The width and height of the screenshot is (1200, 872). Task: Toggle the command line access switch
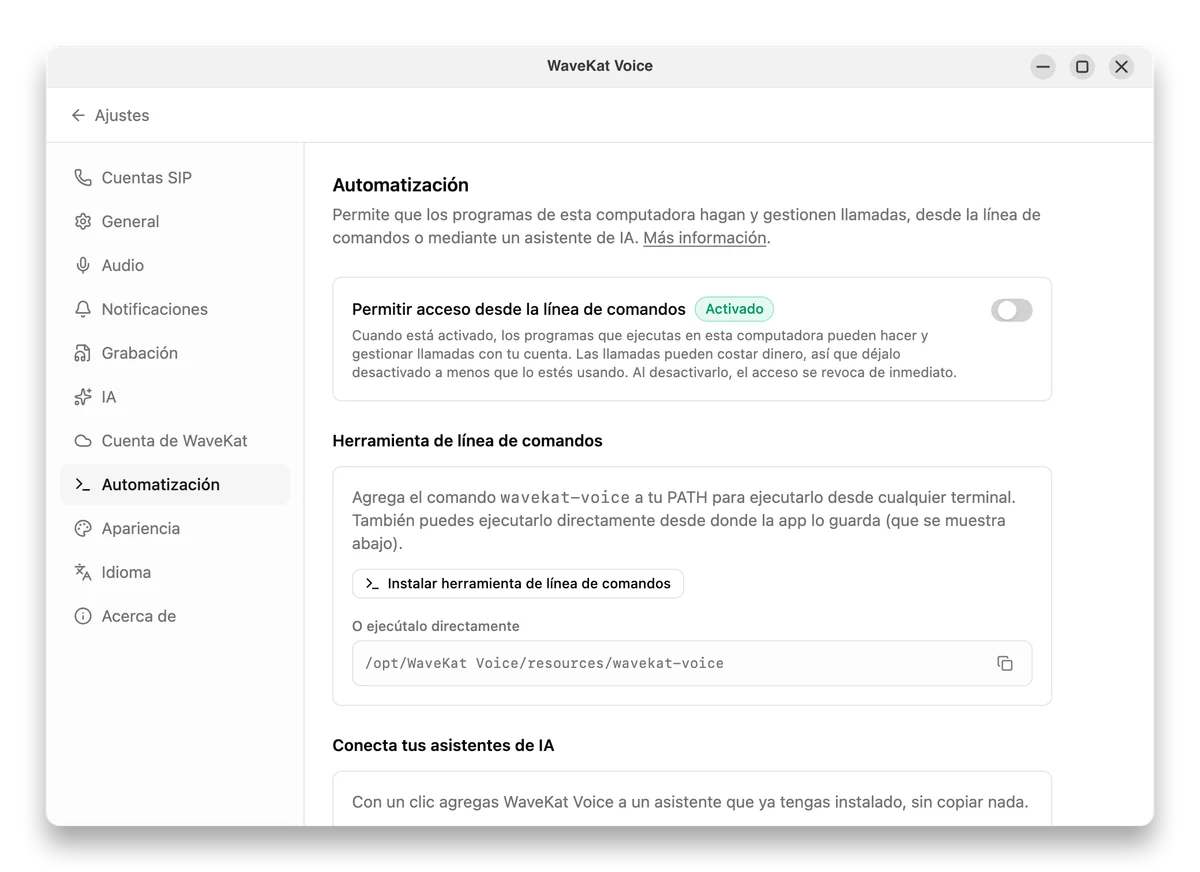[x=1012, y=310]
